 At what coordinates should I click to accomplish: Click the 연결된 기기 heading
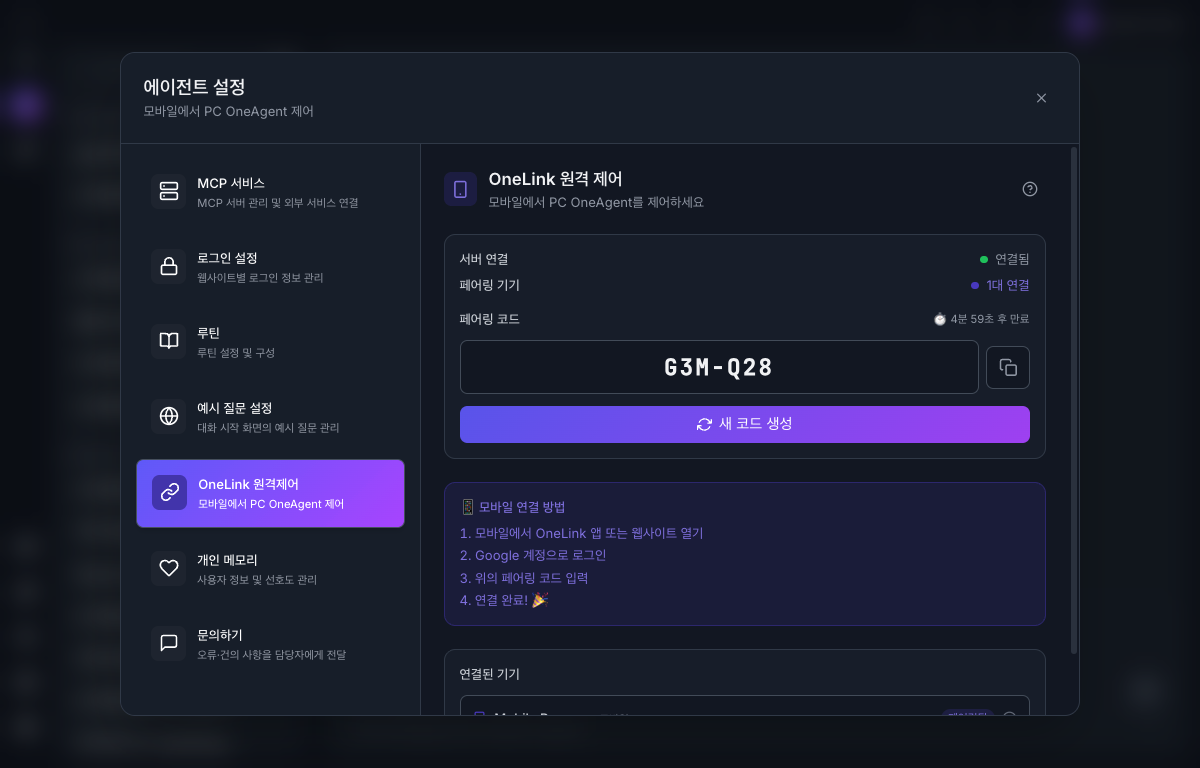pos(490,674)
